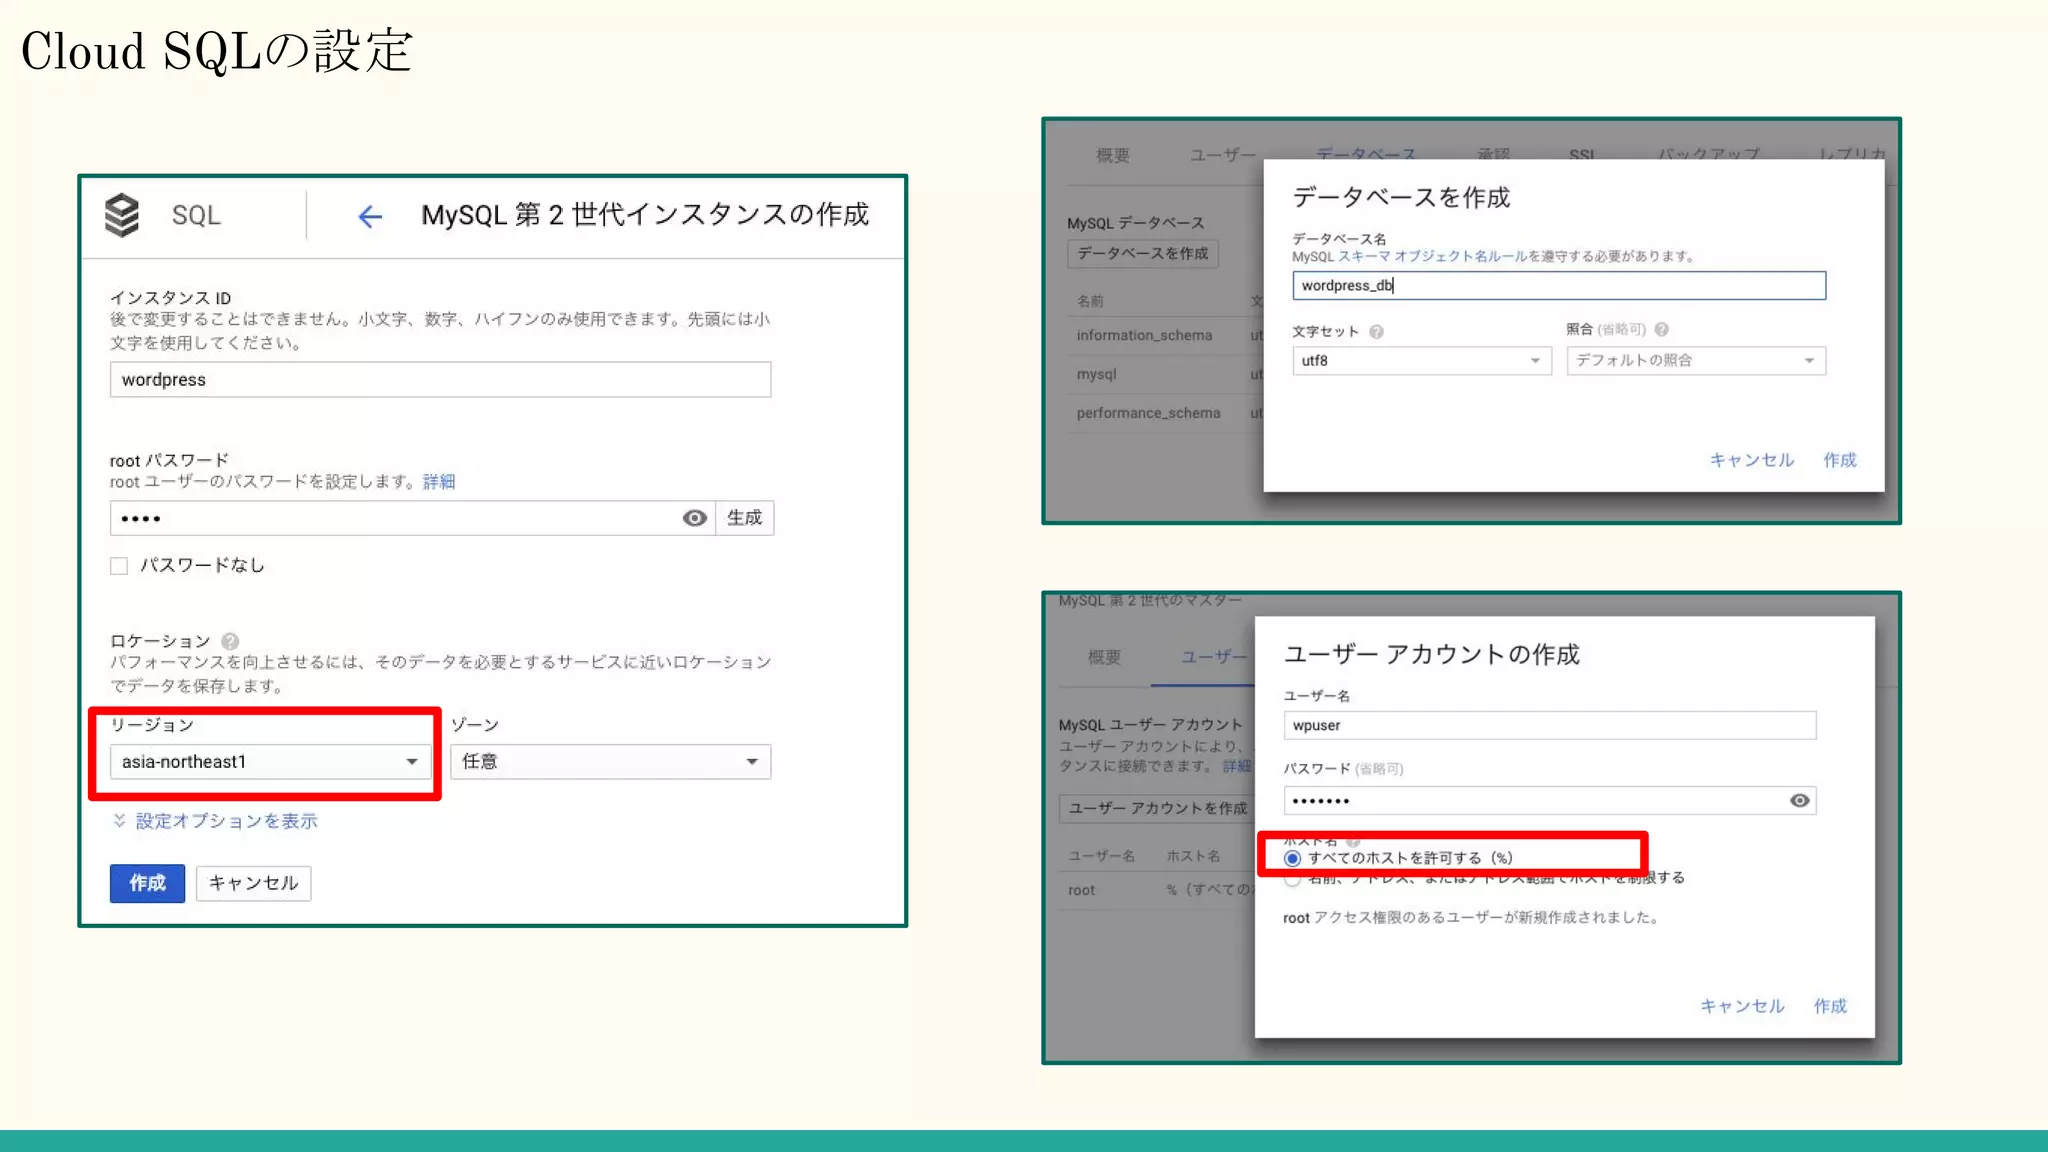The image size is (2048, 1152).
Task: Click the SQL stack logo icon
Action: tap(122, 215)
